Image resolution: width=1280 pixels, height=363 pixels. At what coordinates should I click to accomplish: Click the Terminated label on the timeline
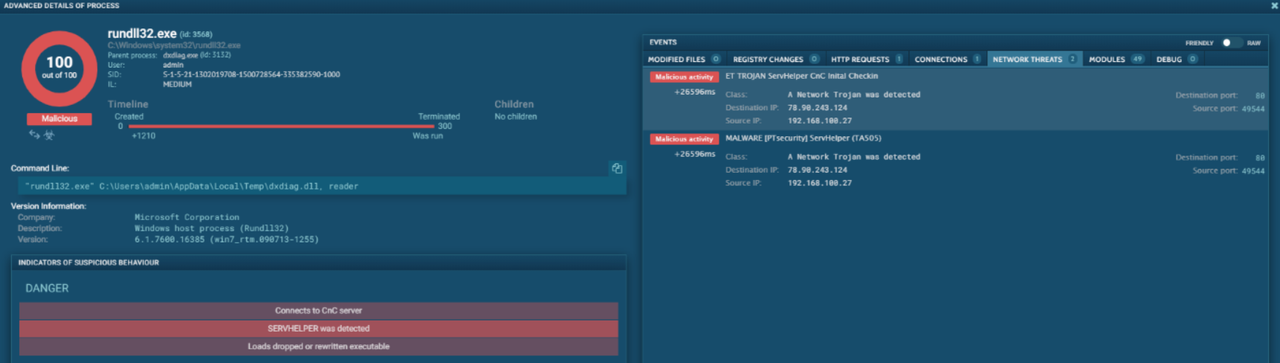pyautogui.click(x=439, y=117)
